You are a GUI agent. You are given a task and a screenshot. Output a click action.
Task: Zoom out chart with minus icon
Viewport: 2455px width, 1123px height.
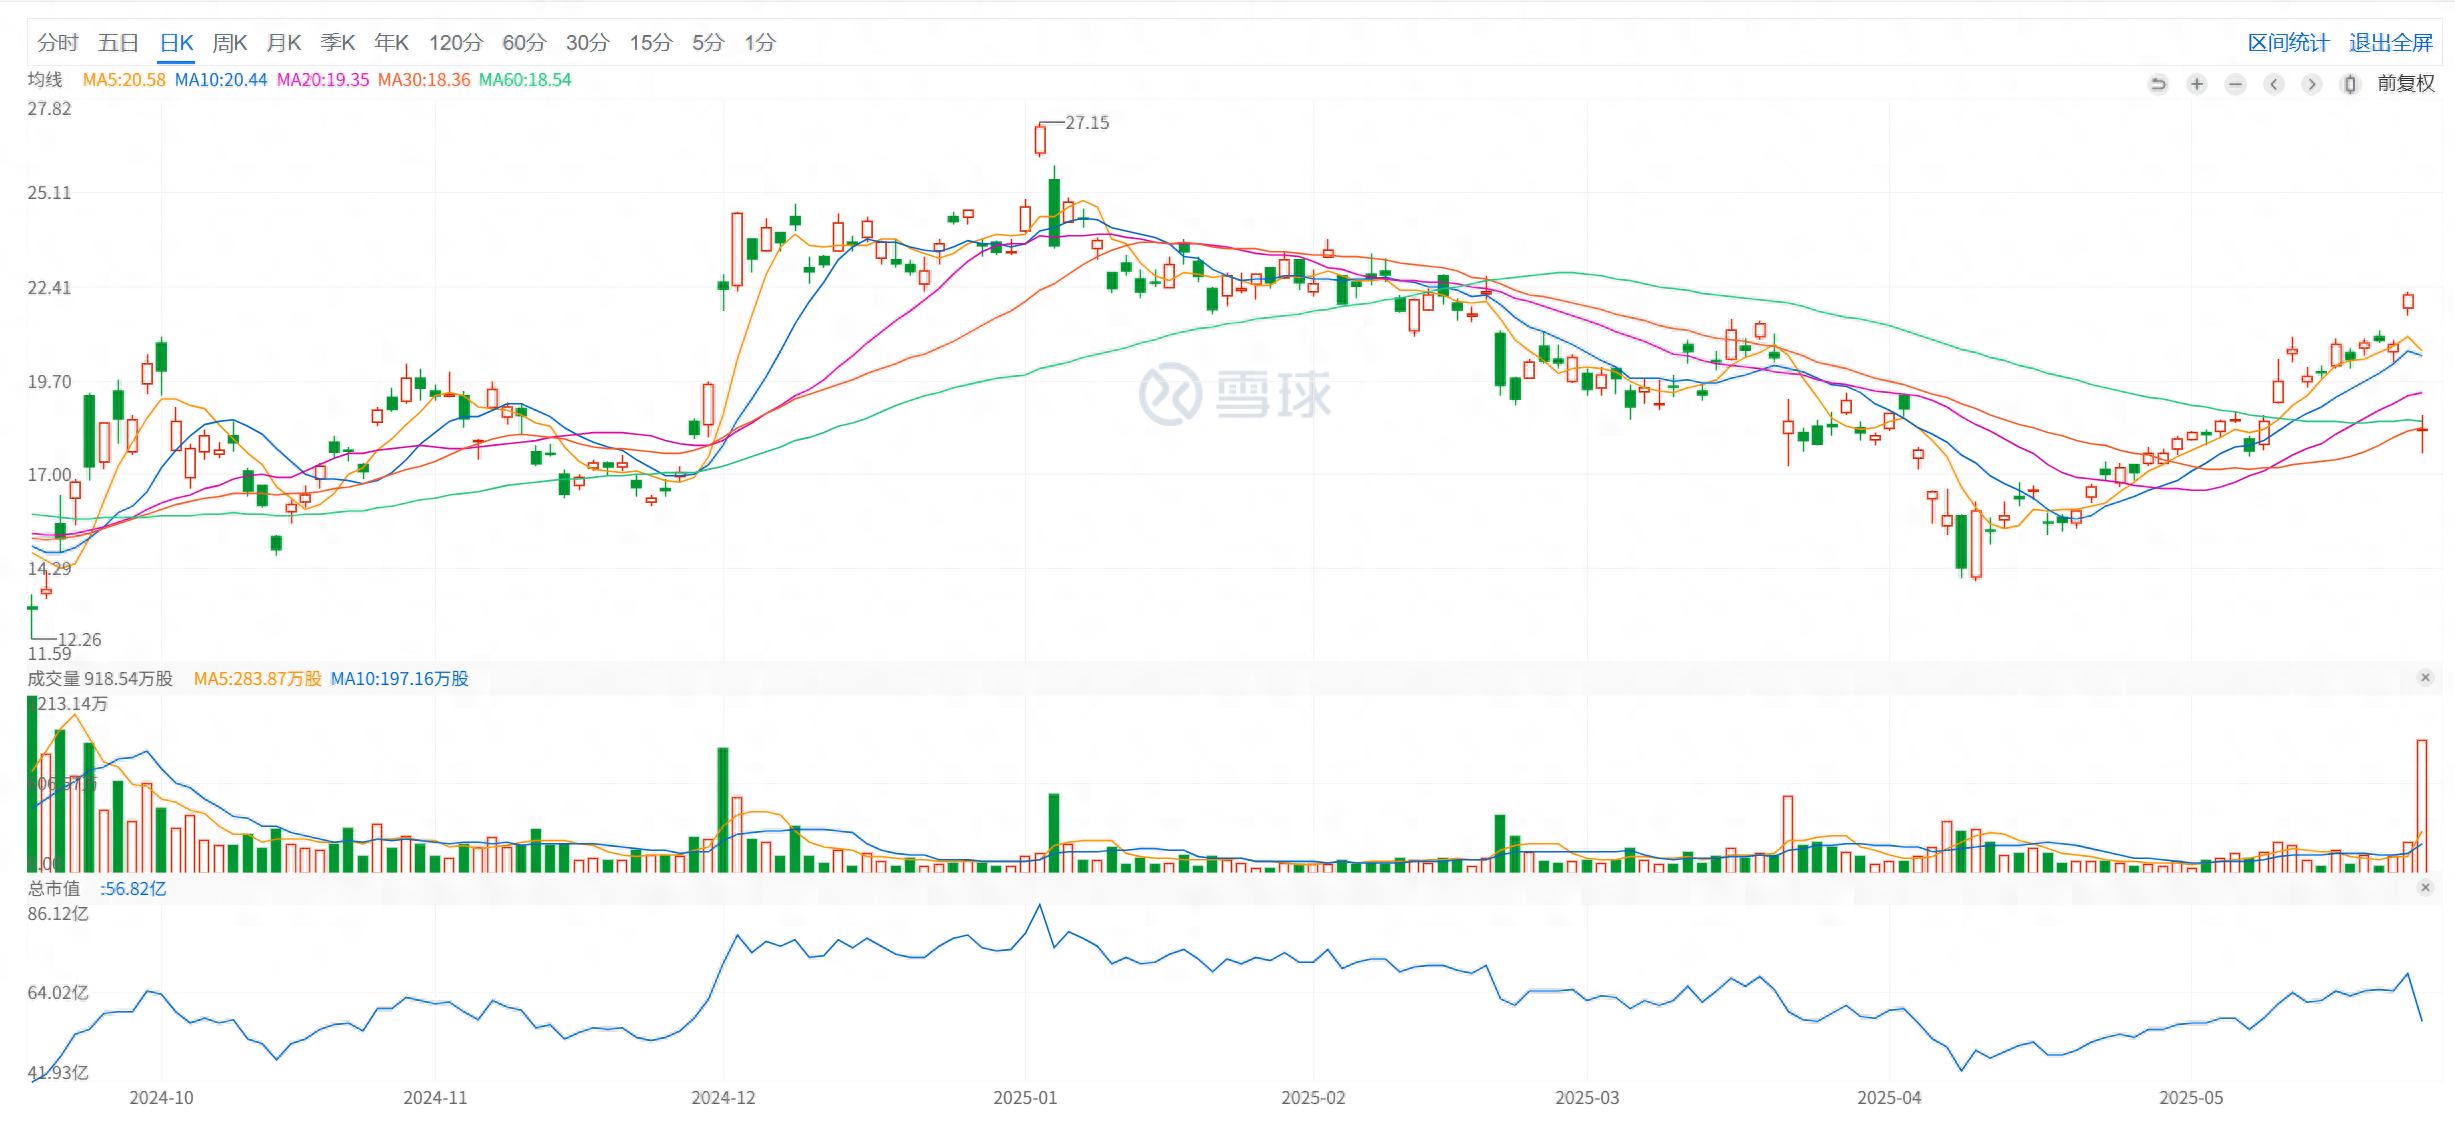2235,84
